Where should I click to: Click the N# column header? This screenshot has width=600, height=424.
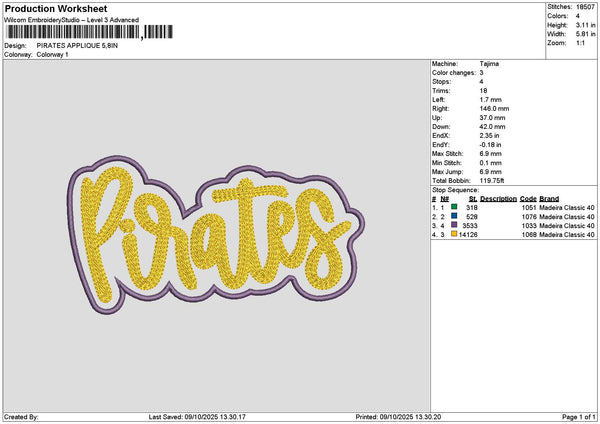coord(444,199)
